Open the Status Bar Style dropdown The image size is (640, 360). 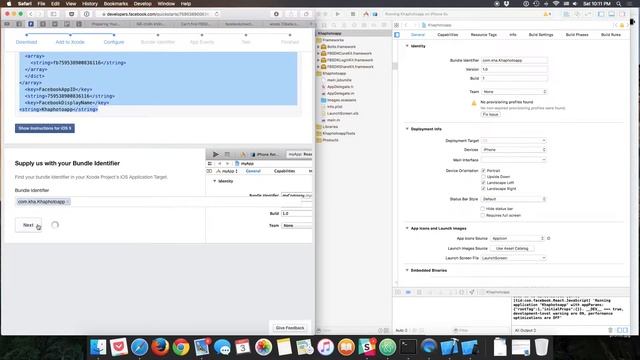click(x=514, y=199)
